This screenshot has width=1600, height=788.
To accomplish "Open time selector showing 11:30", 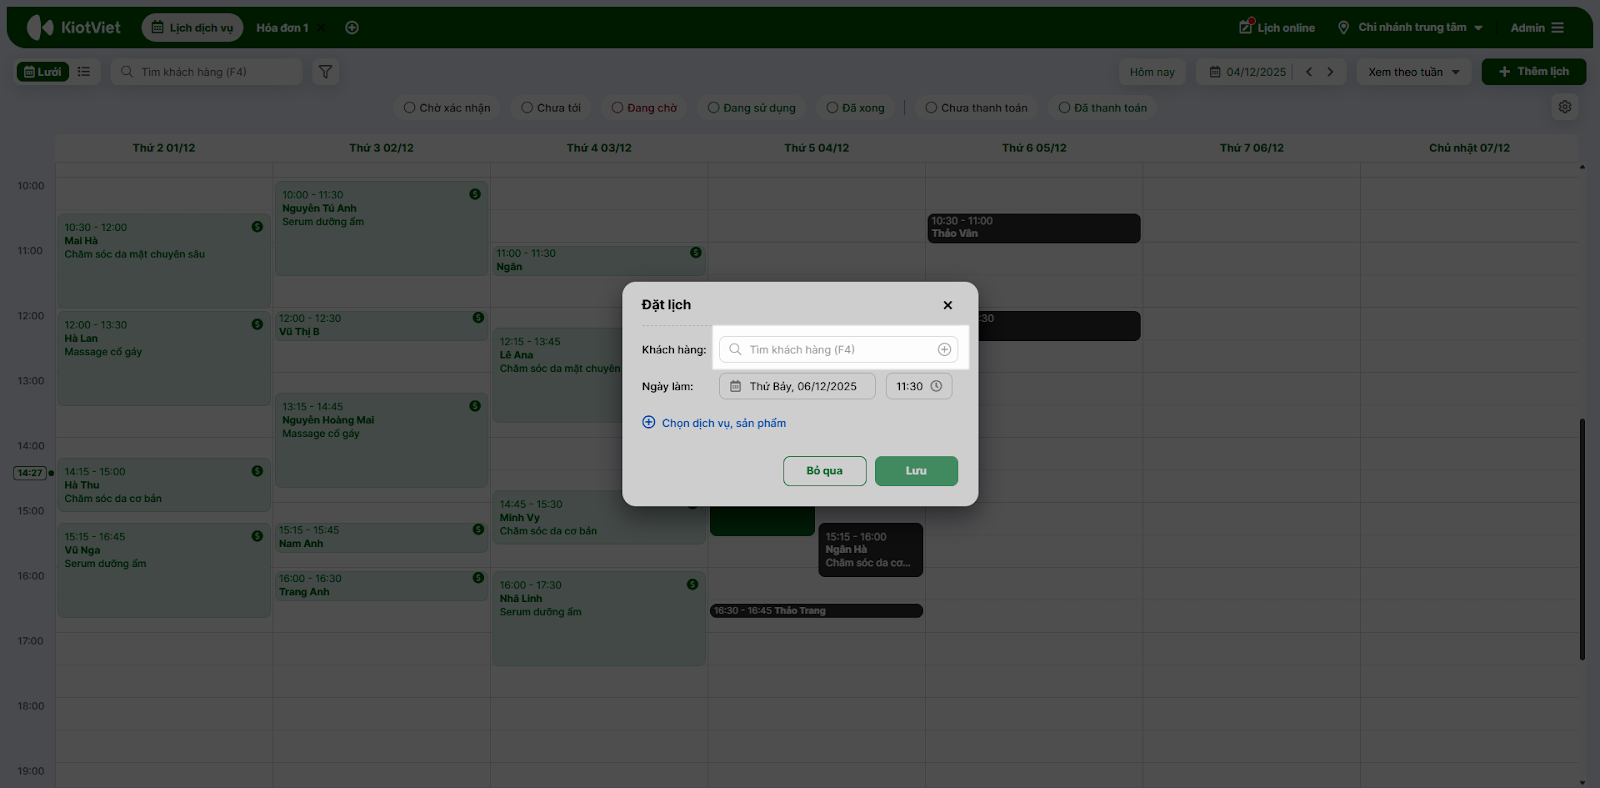I will click(919, 386).
